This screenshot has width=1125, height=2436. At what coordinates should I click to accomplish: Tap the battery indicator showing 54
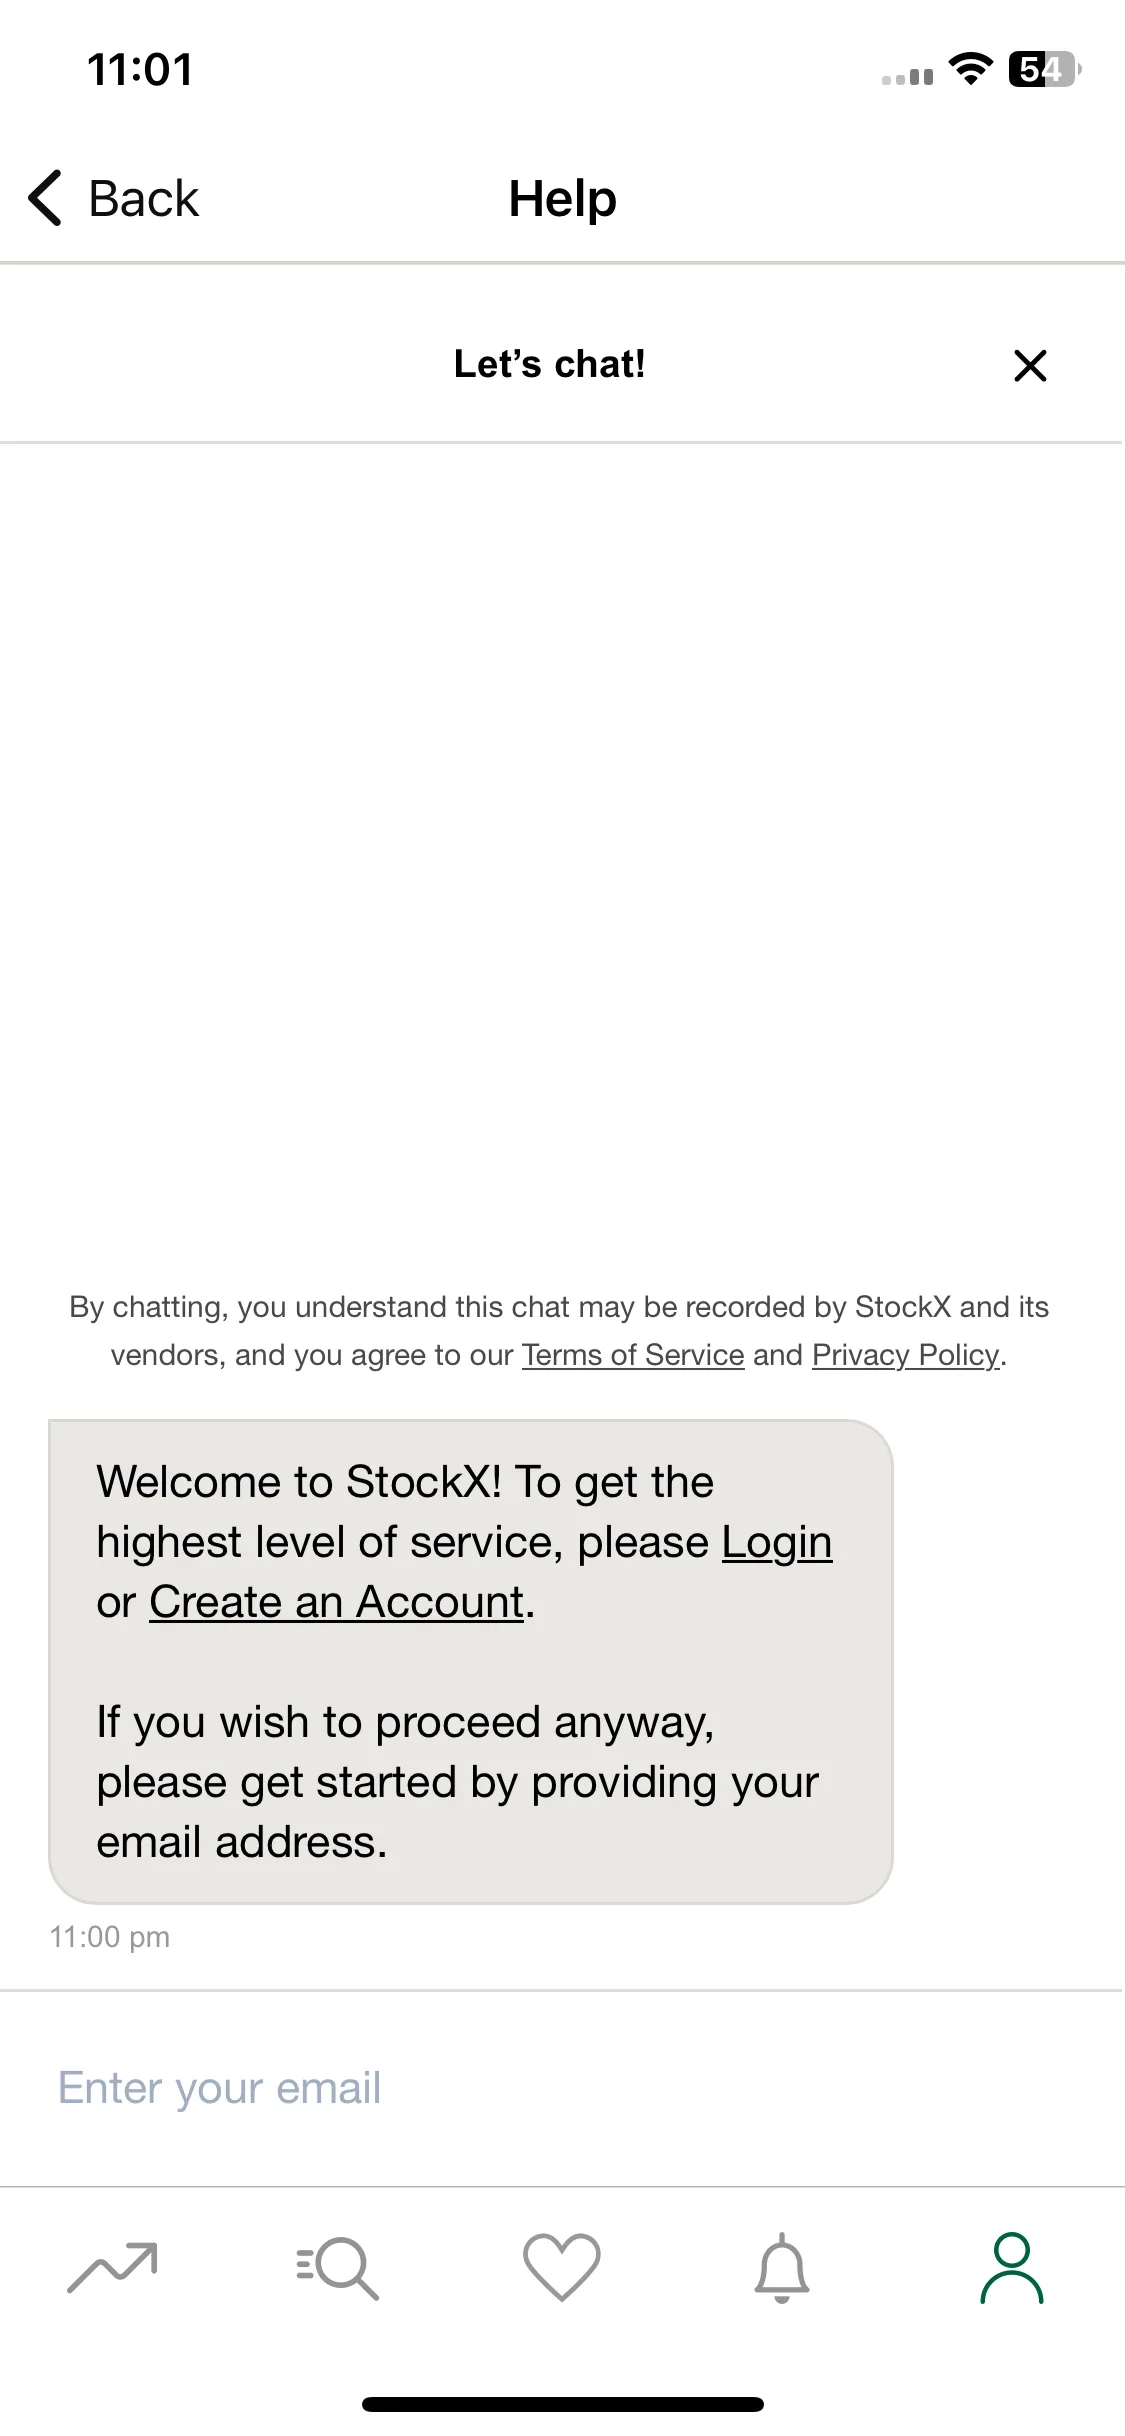(1045, 69)
